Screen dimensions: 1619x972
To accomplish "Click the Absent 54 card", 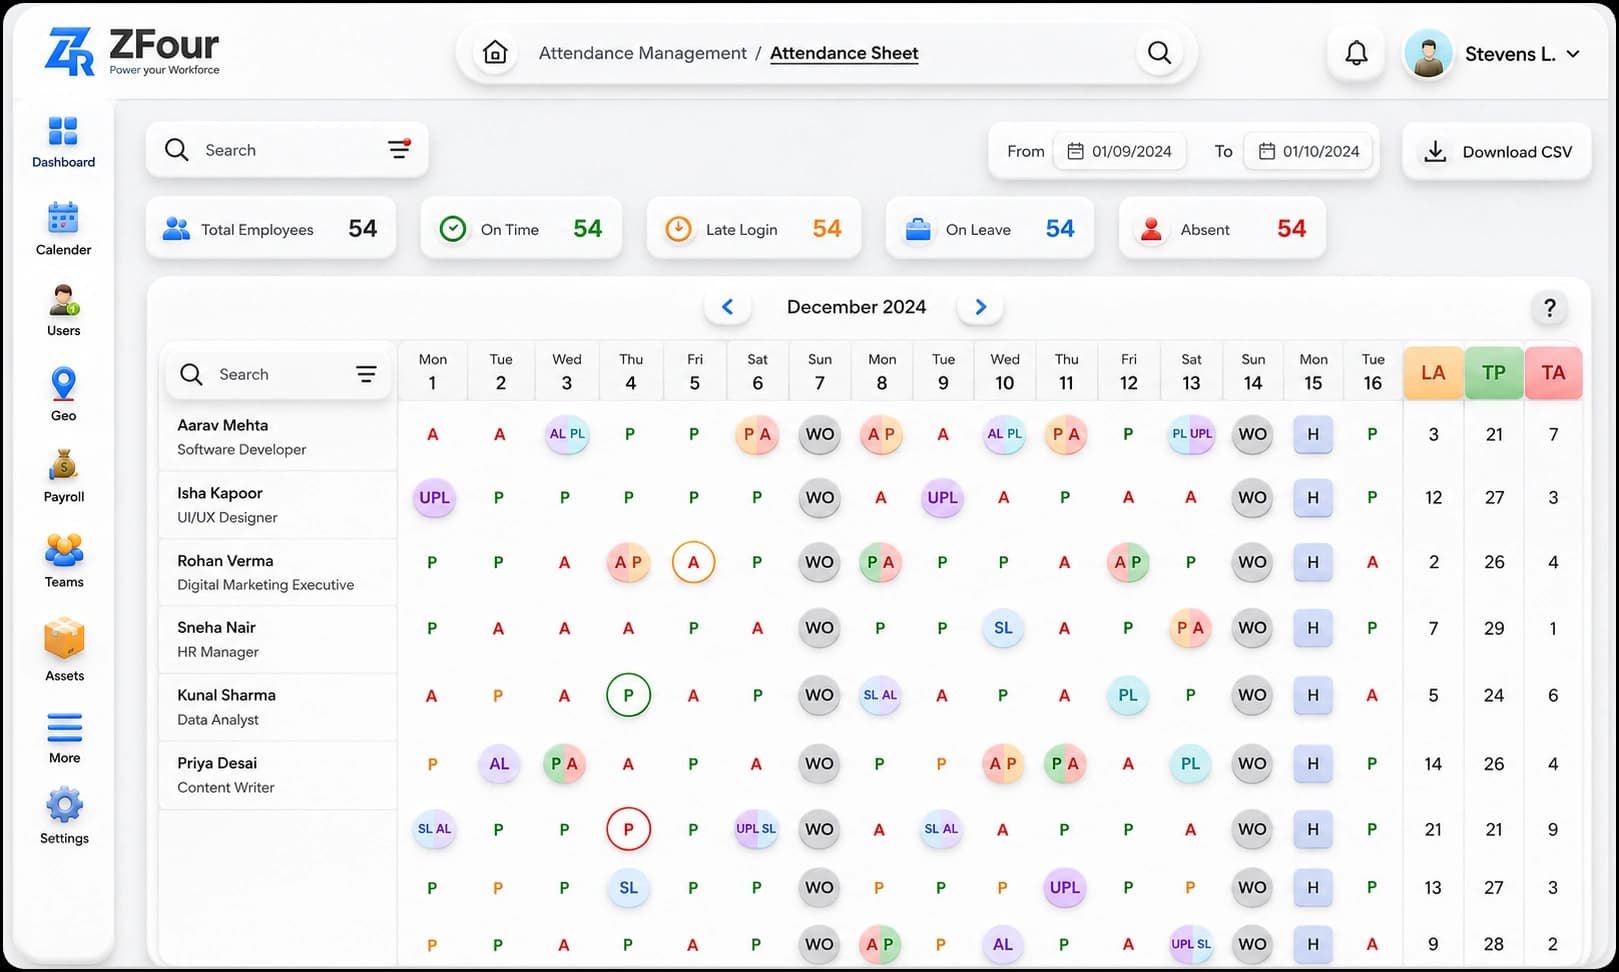I will 1222,229.
